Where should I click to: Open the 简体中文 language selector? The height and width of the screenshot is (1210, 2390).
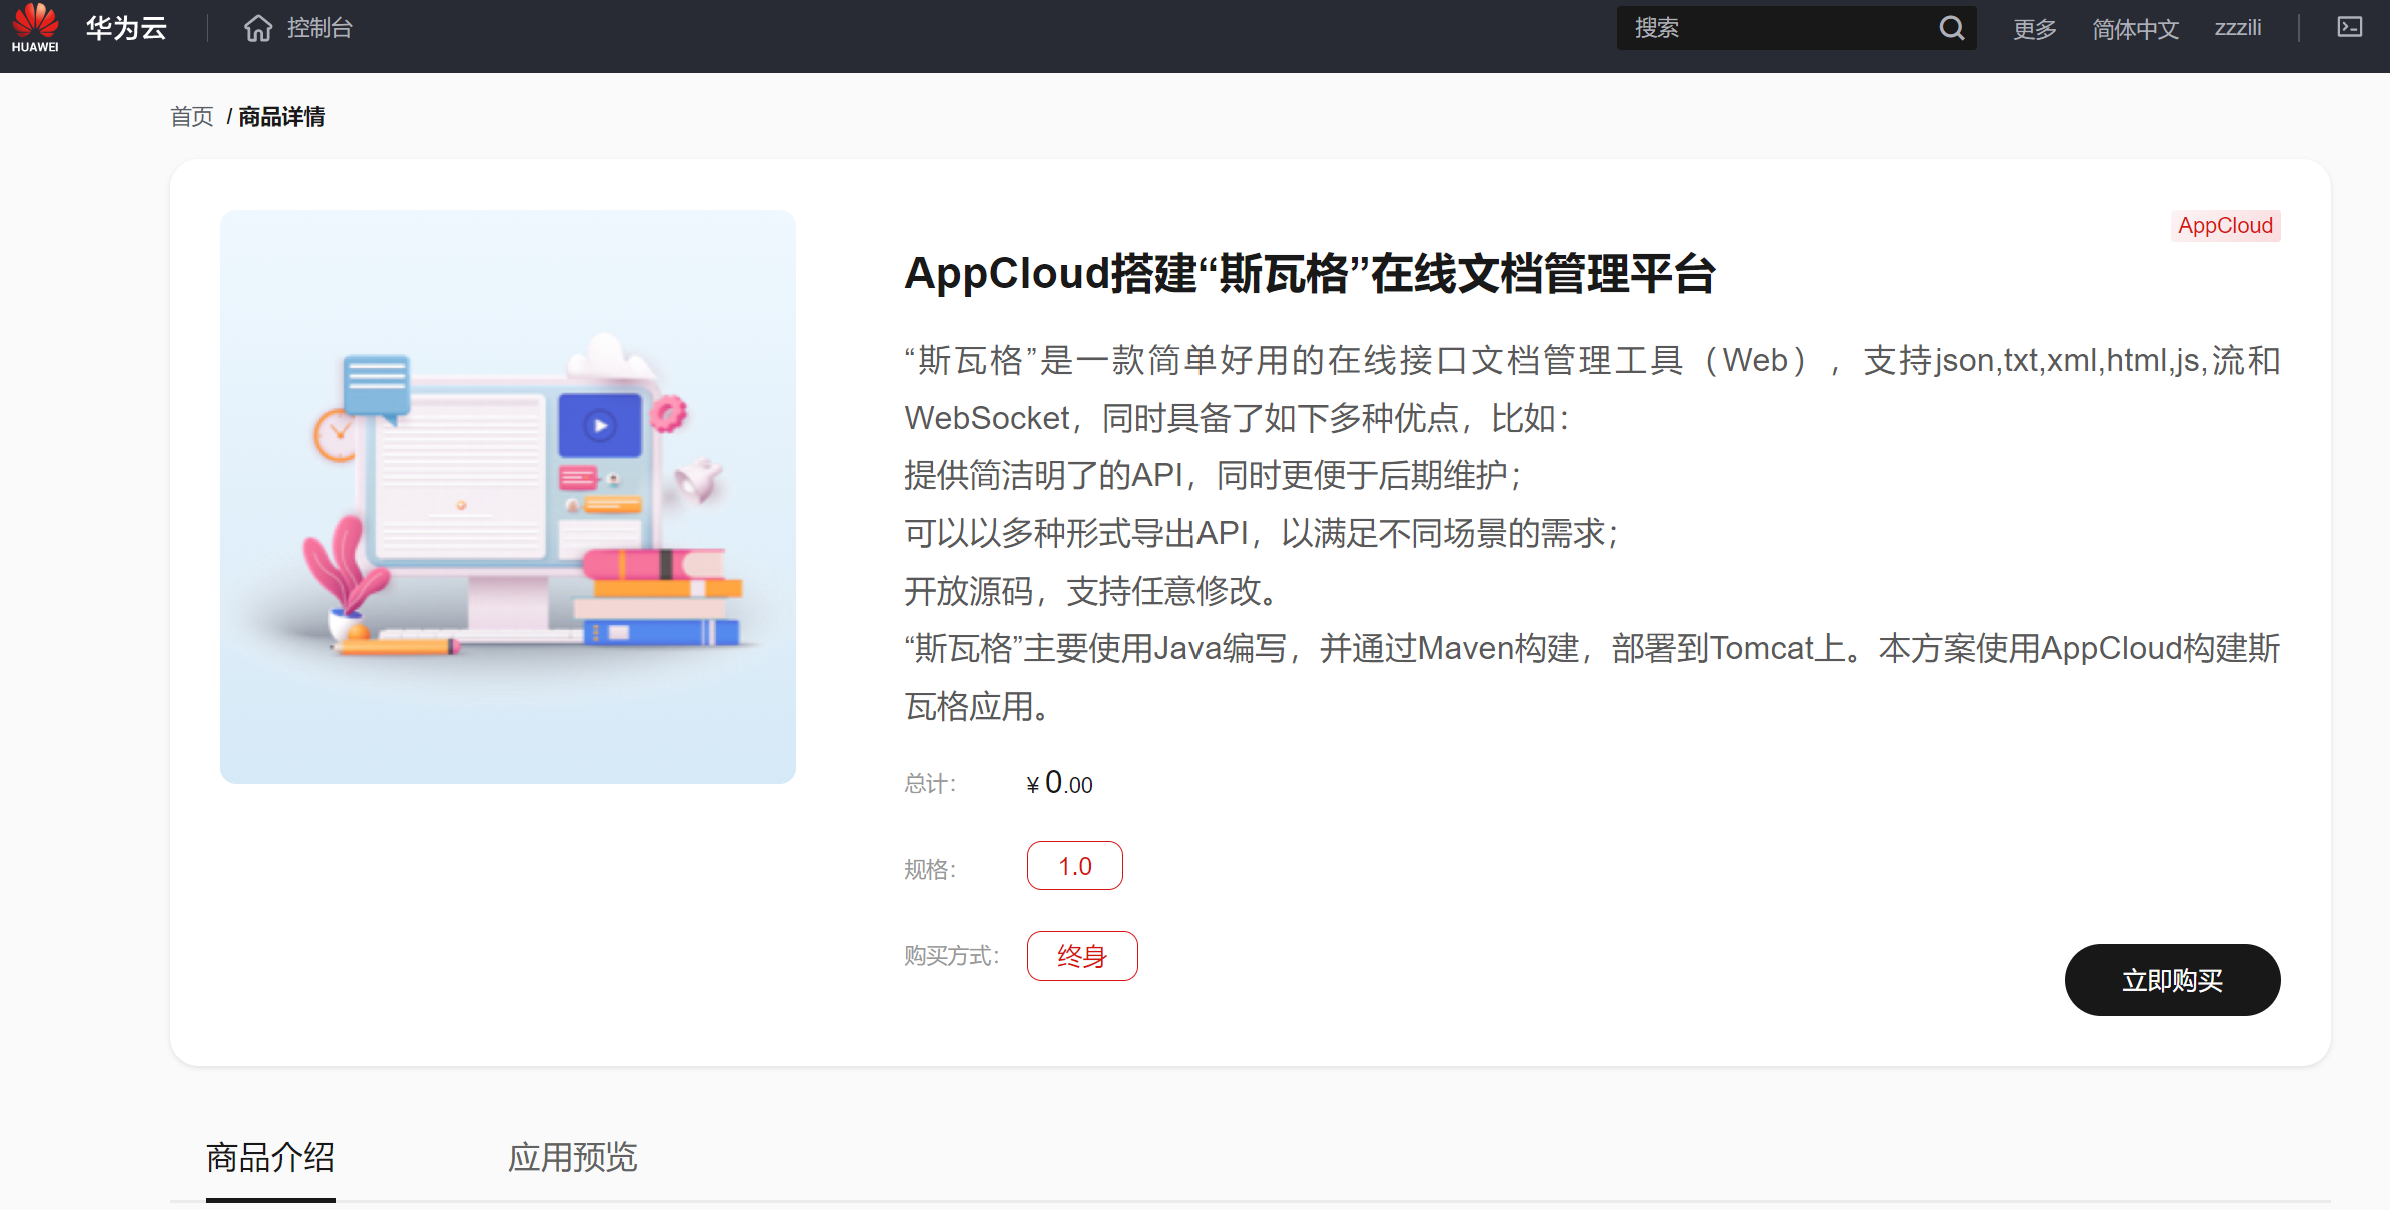(2135, 28)
